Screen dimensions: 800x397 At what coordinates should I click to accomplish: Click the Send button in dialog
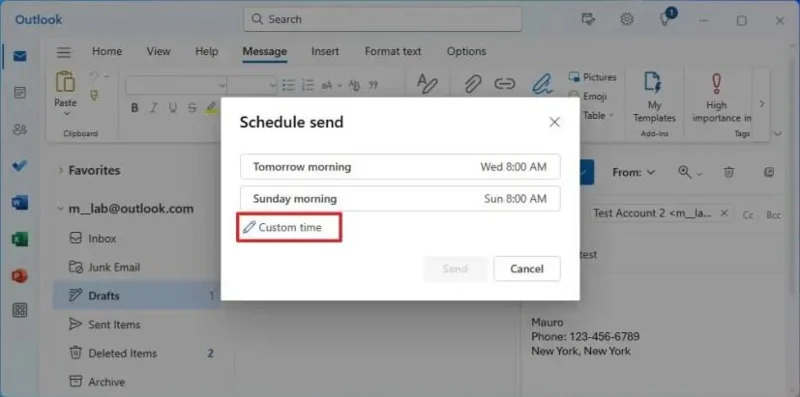point(455,269)
